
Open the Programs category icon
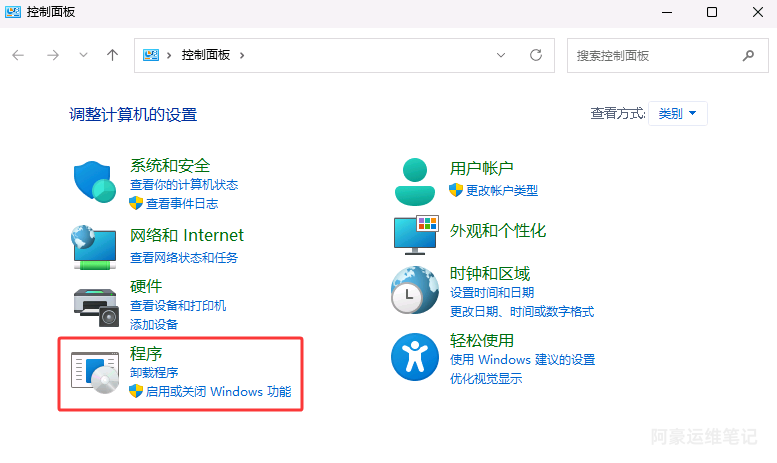coord(96,371)
